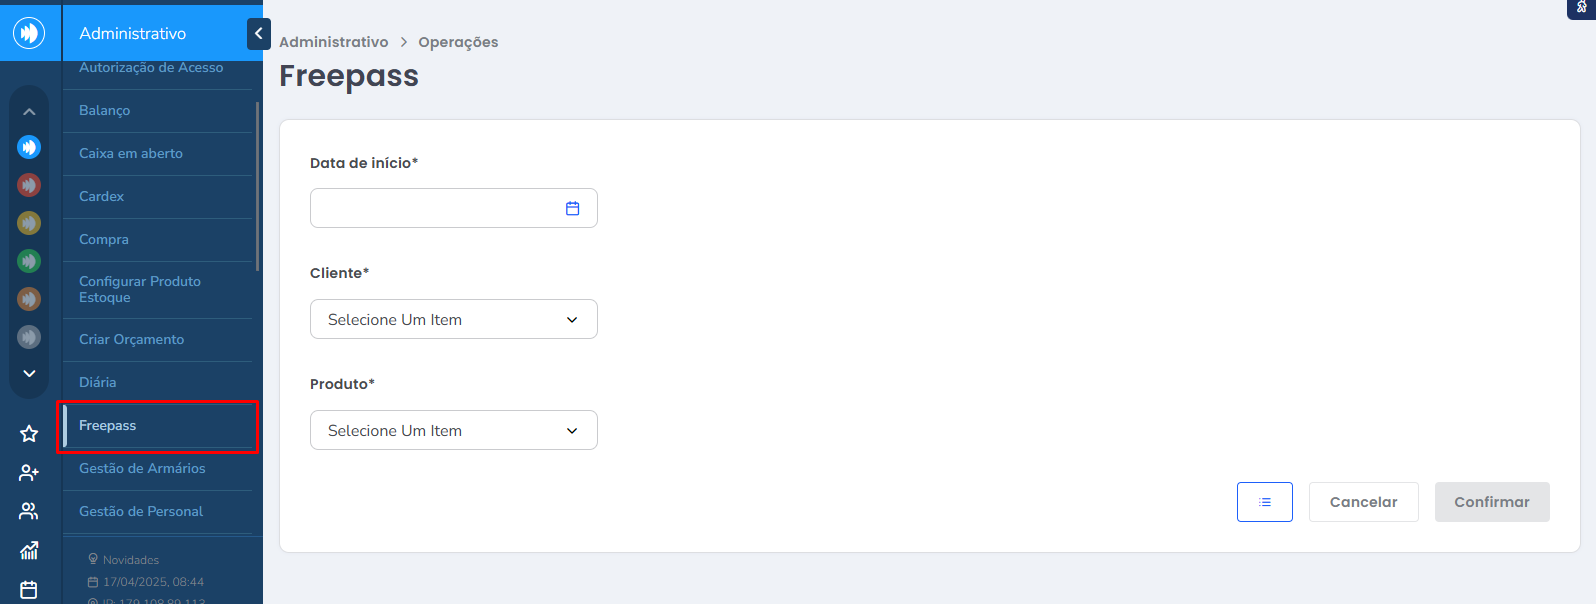Screen dimensions: 1596x604
Task: Open the Produto dropdown
Action: coord(454,430)
